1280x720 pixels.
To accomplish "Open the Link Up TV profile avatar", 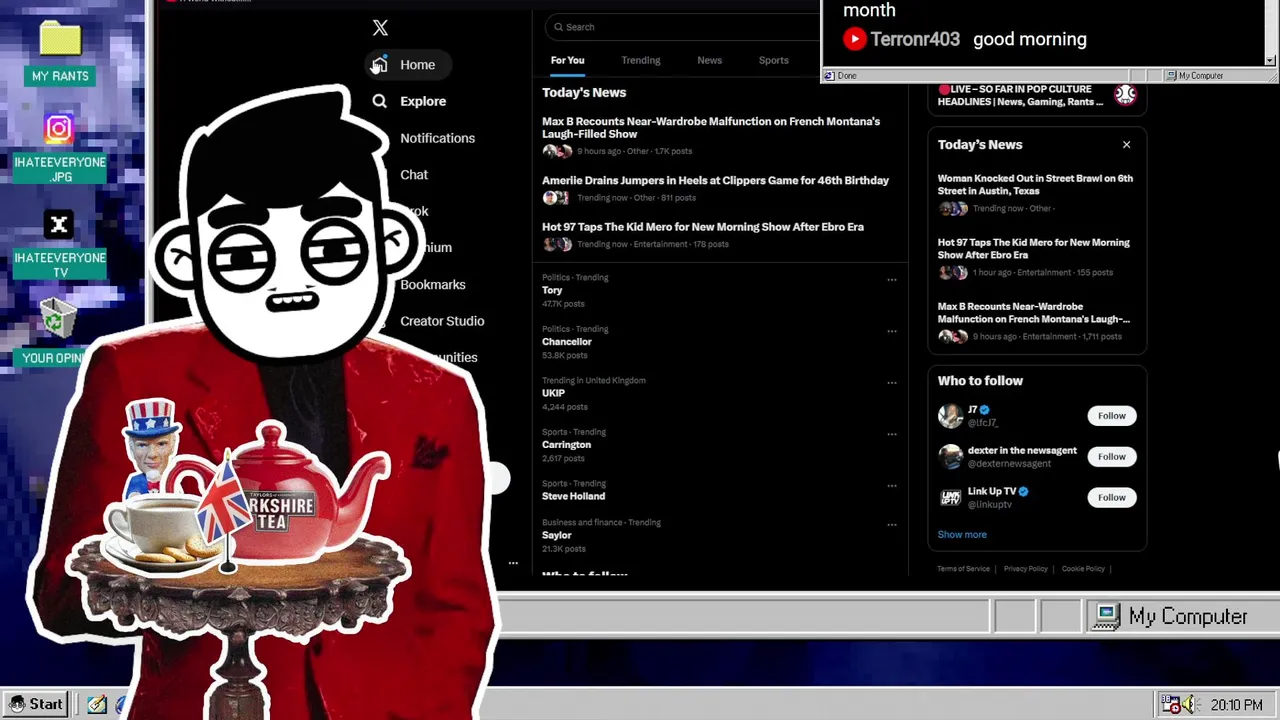I will click(950, 498).
